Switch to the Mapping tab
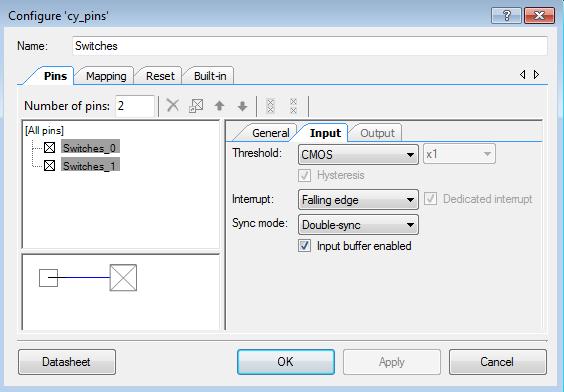This screenshot has height=392, width=564. point(106,76)
